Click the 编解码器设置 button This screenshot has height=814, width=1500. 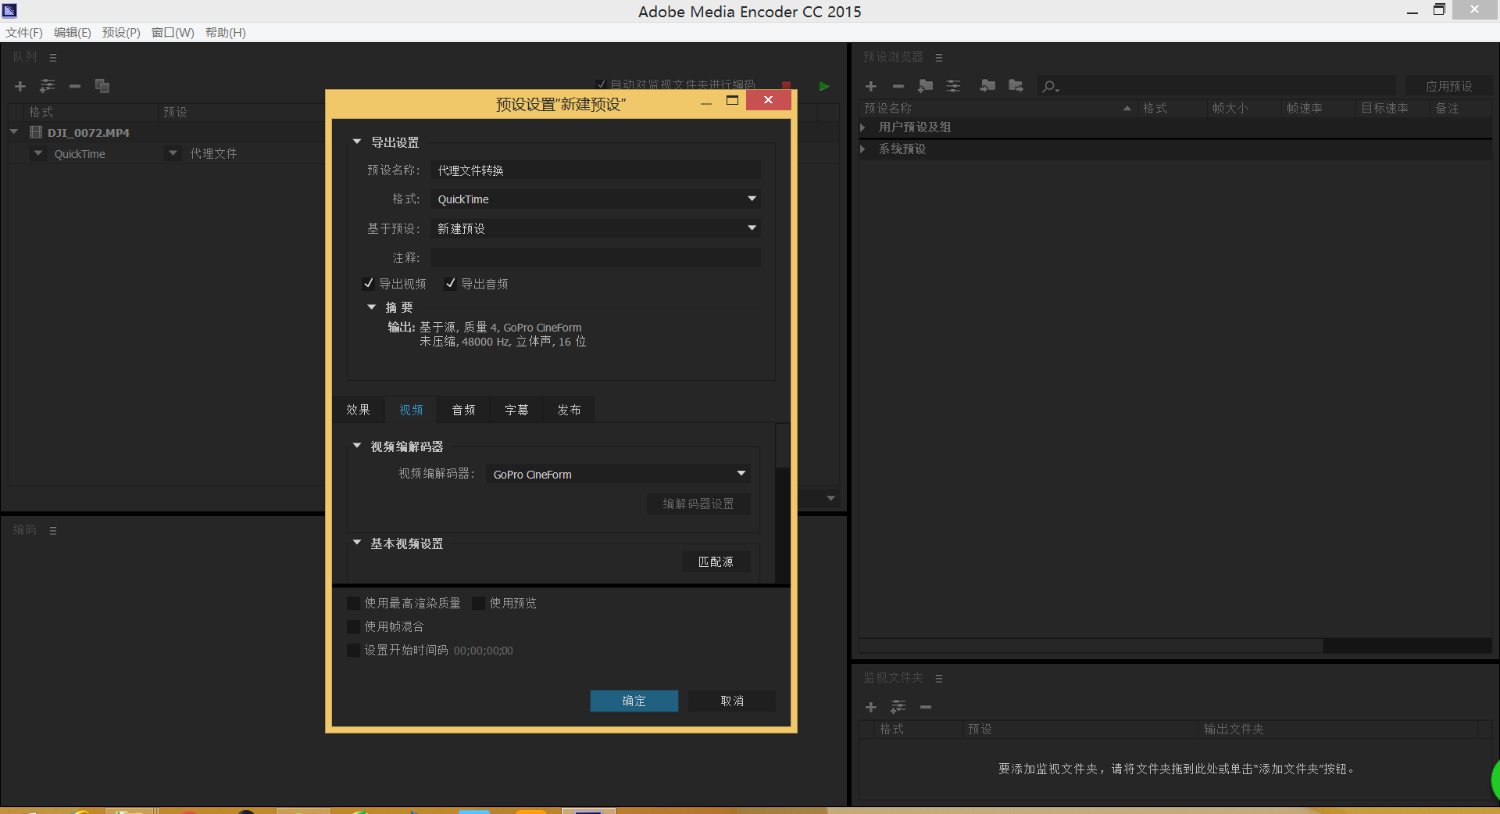[698, 504]
